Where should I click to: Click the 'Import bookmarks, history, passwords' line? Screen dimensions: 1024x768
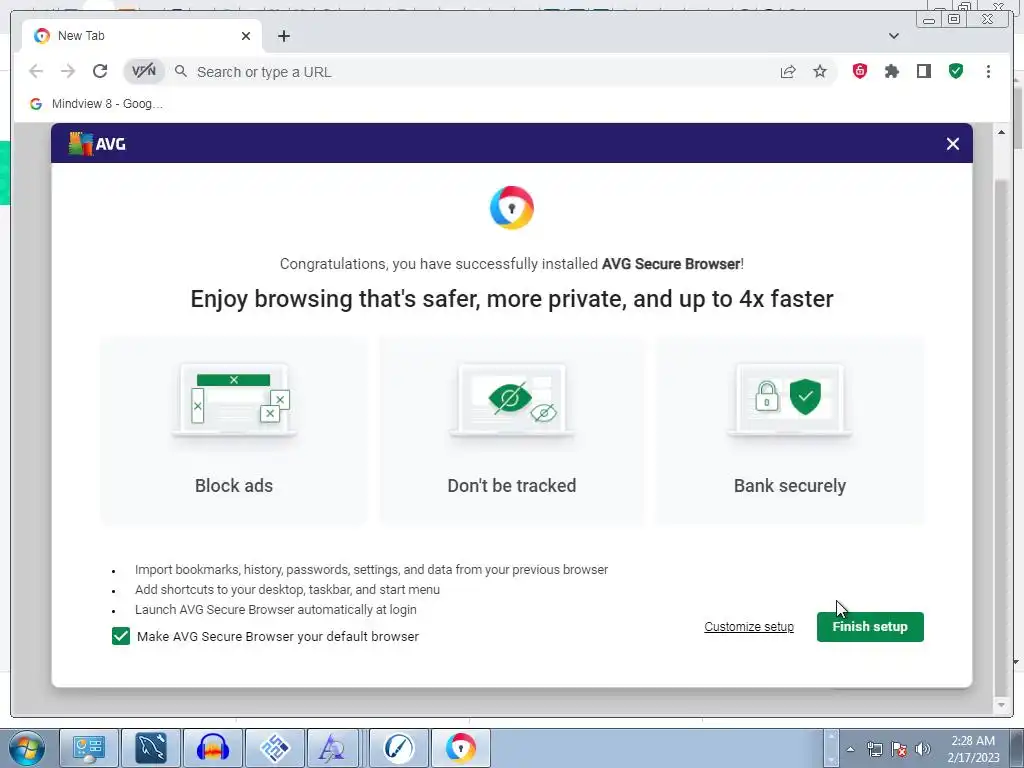[372, 569]
